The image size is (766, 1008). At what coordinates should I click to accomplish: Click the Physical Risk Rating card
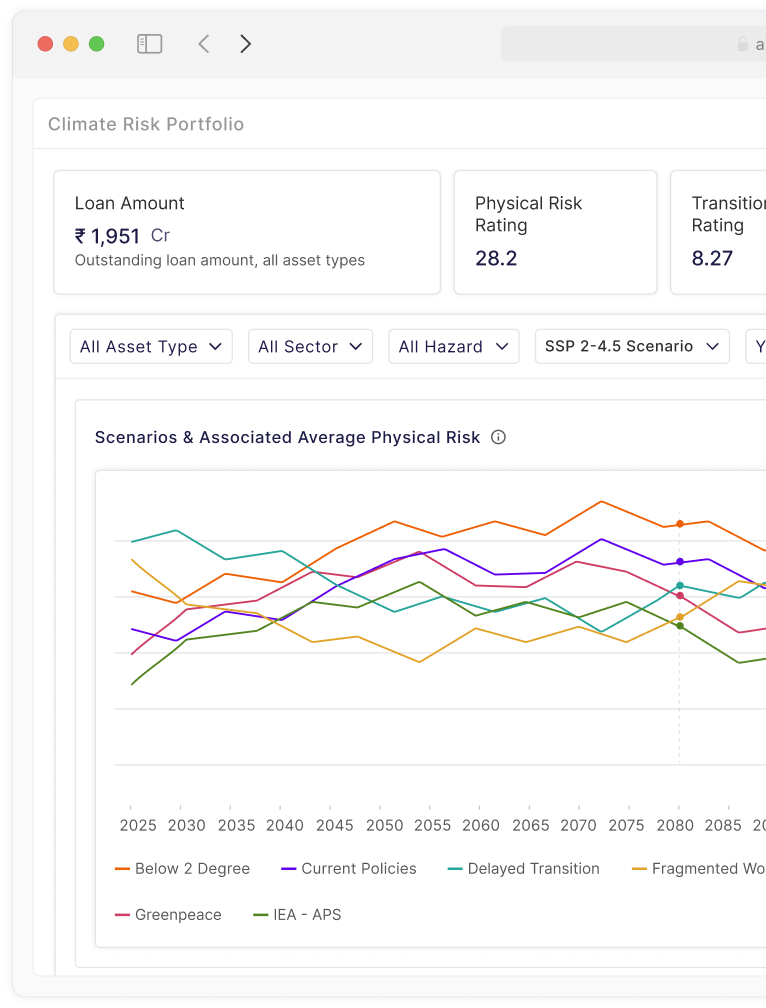555,232
